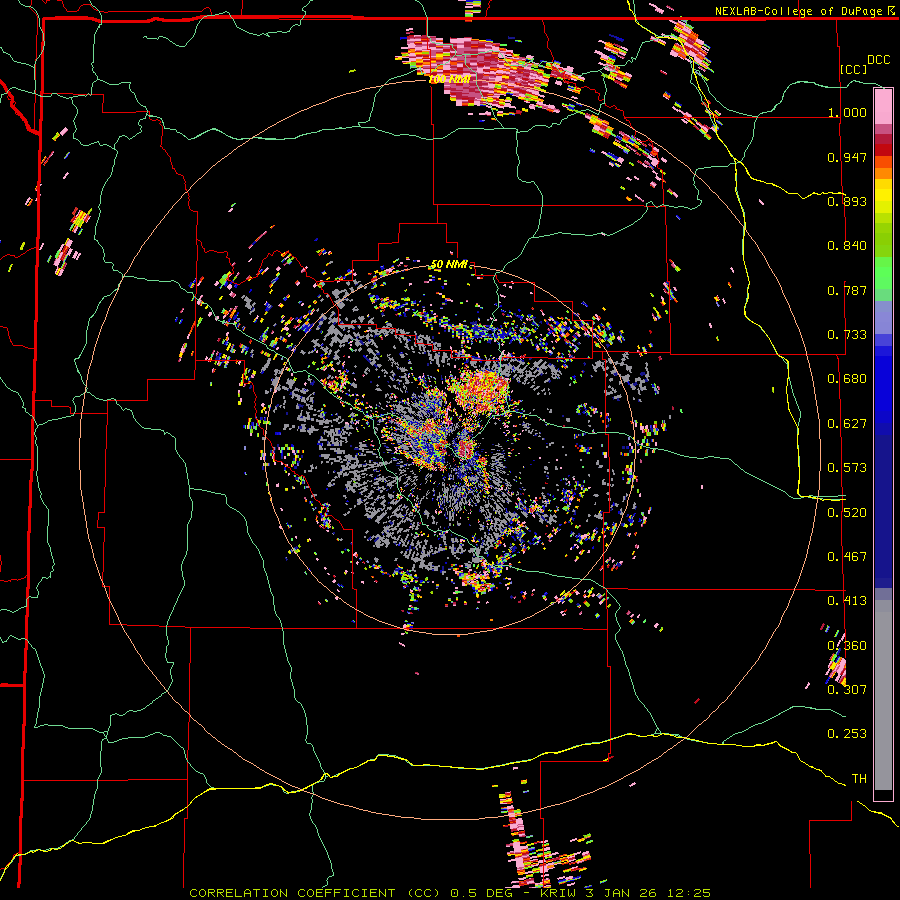Click the 0.627 scale value
900x900 pixels.
tap(847, 424)
